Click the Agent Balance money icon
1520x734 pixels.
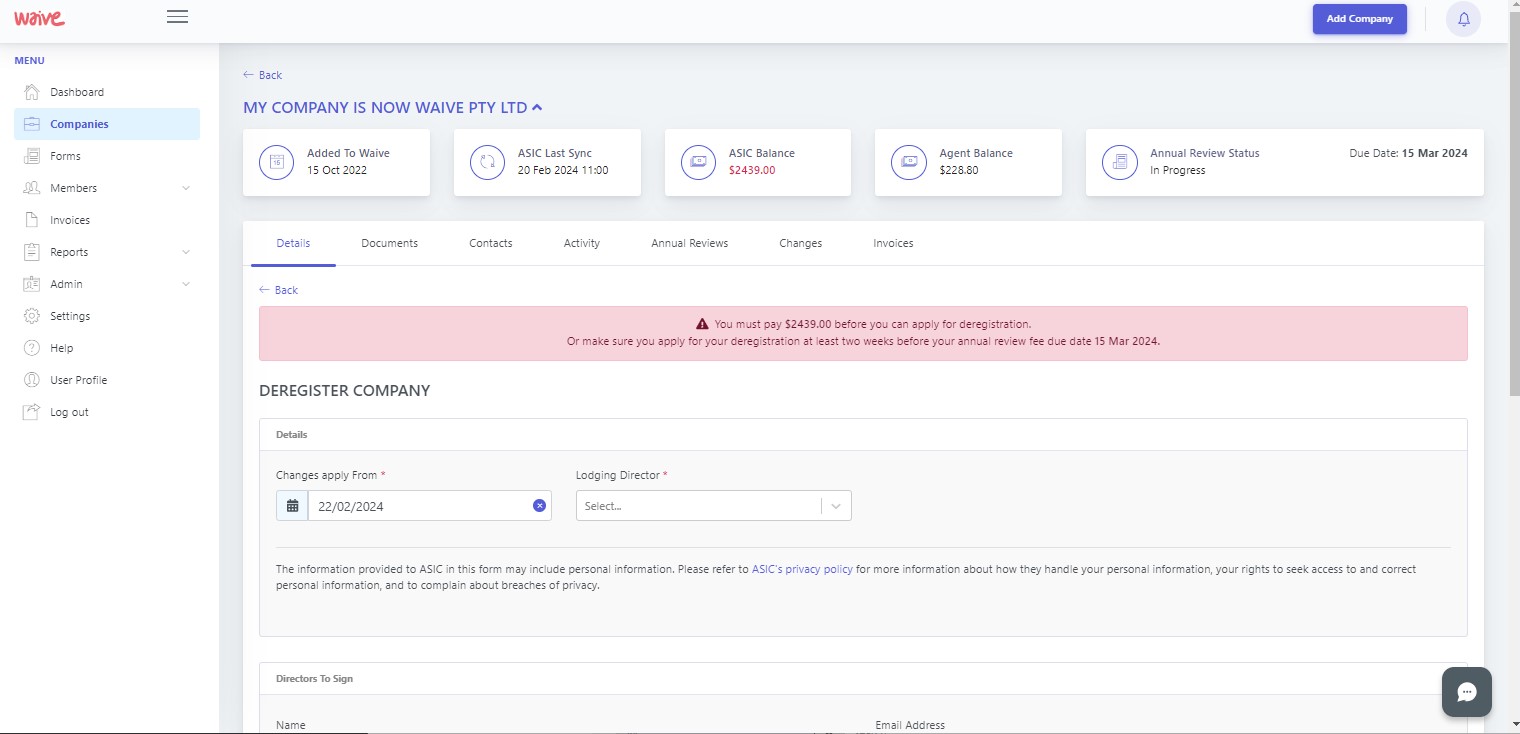909,162
